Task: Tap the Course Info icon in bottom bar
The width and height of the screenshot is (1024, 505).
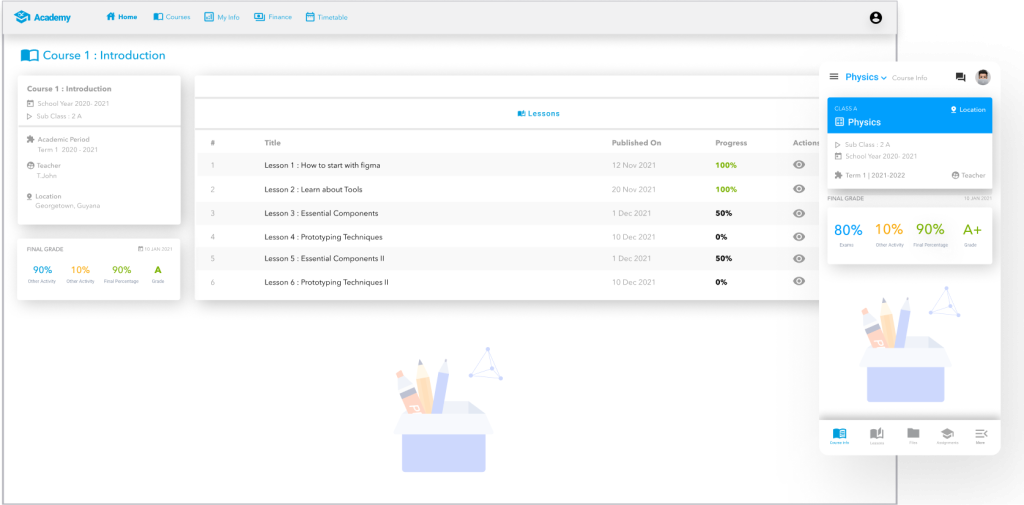Action: coord(839,434)
